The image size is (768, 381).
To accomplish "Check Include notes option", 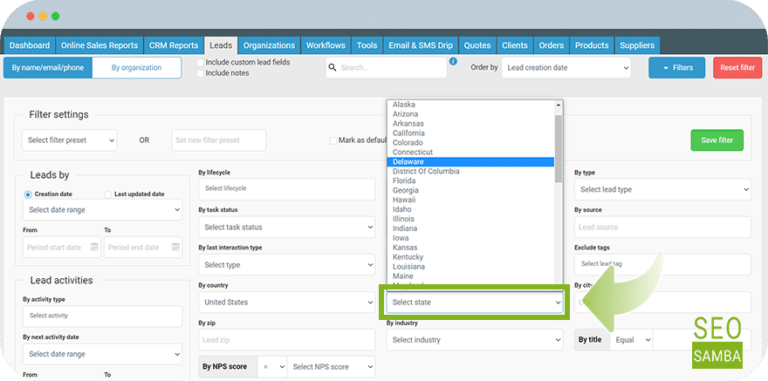I will [x=200, y=73].
